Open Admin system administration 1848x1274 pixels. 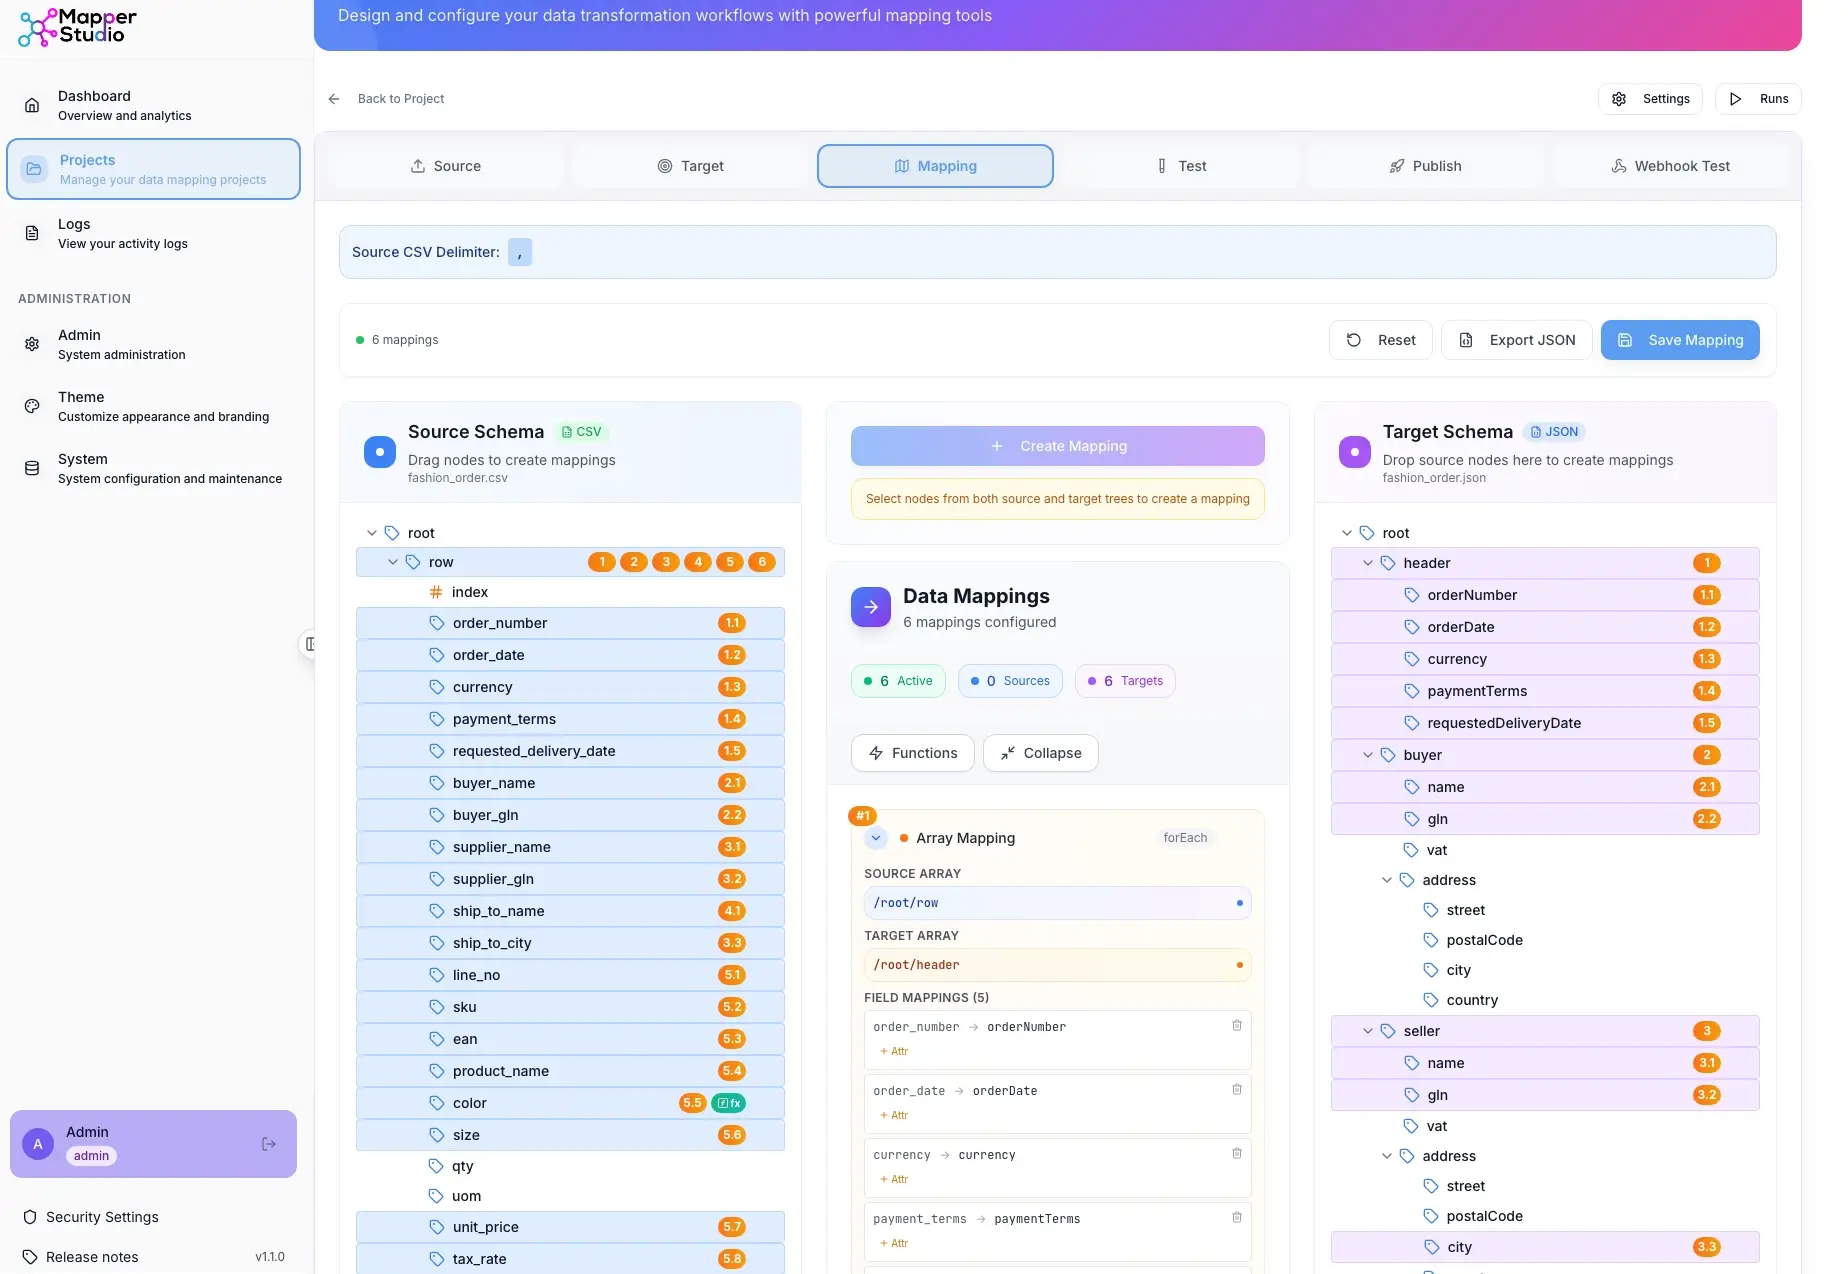[x=121, y=343]
